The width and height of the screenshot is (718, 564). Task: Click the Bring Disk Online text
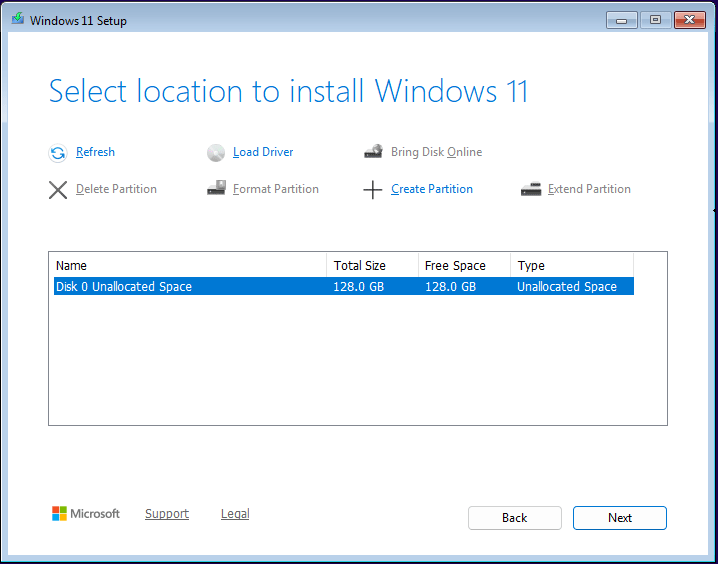(x=436, y=152)
